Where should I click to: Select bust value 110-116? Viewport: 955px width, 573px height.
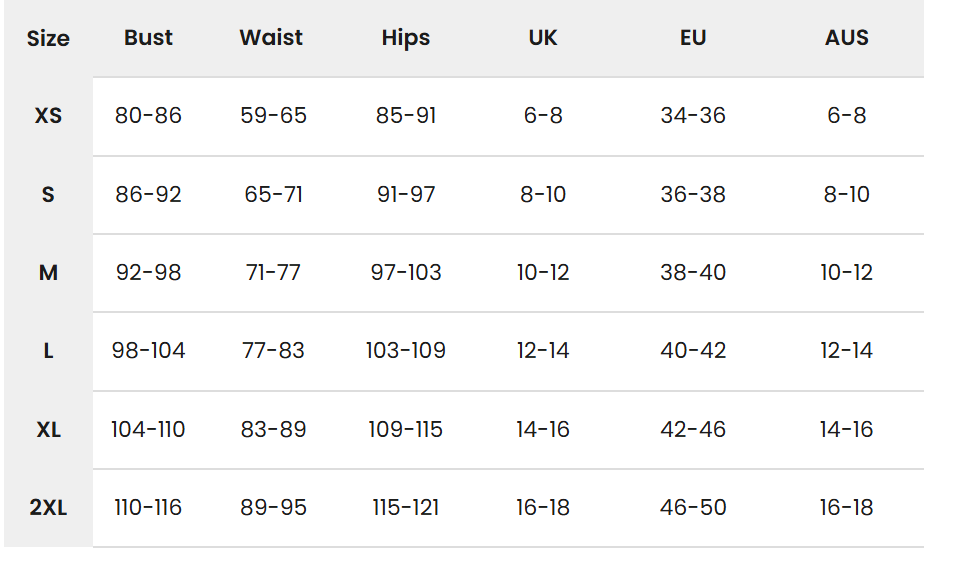click(x=148, y=507)
